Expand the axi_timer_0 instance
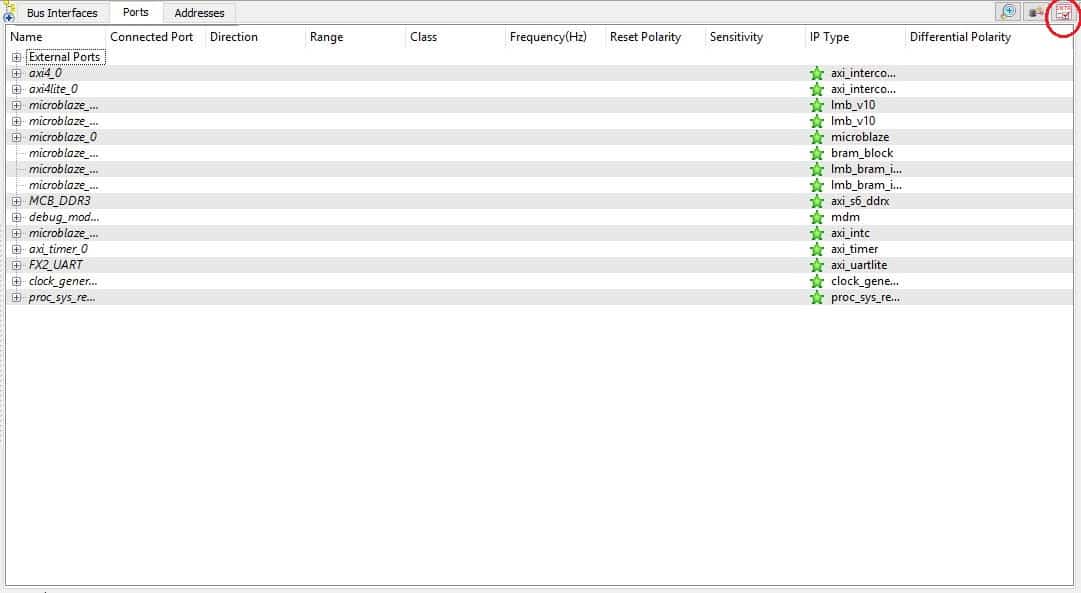1081x593 pixels. 17,249
